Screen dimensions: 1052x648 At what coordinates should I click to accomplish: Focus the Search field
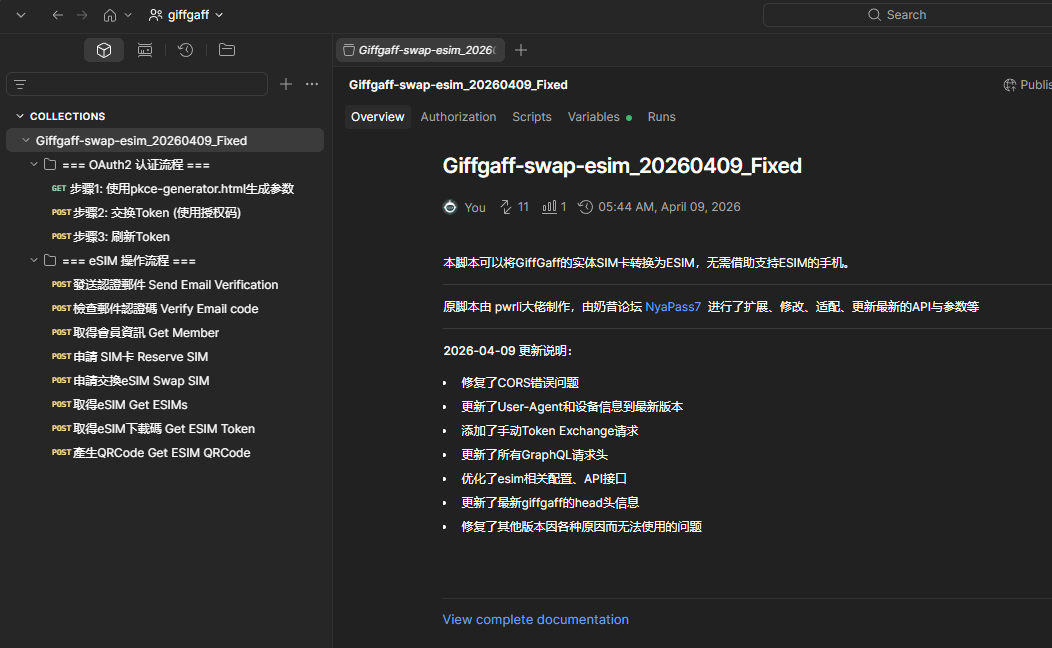click(x=907, y=15)
